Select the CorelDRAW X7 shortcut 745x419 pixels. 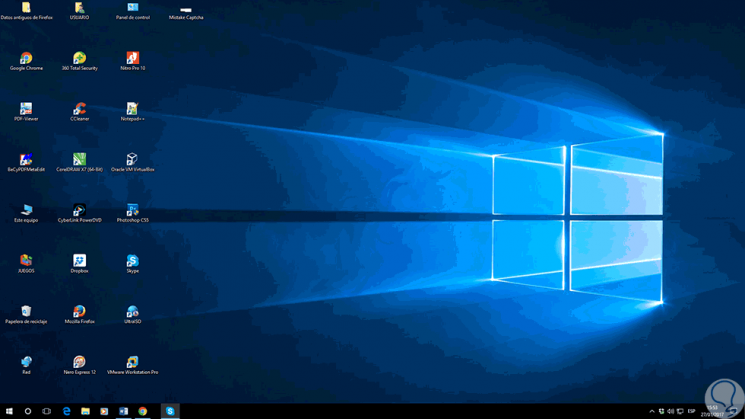pyautogui.click(x=79, y=160)
